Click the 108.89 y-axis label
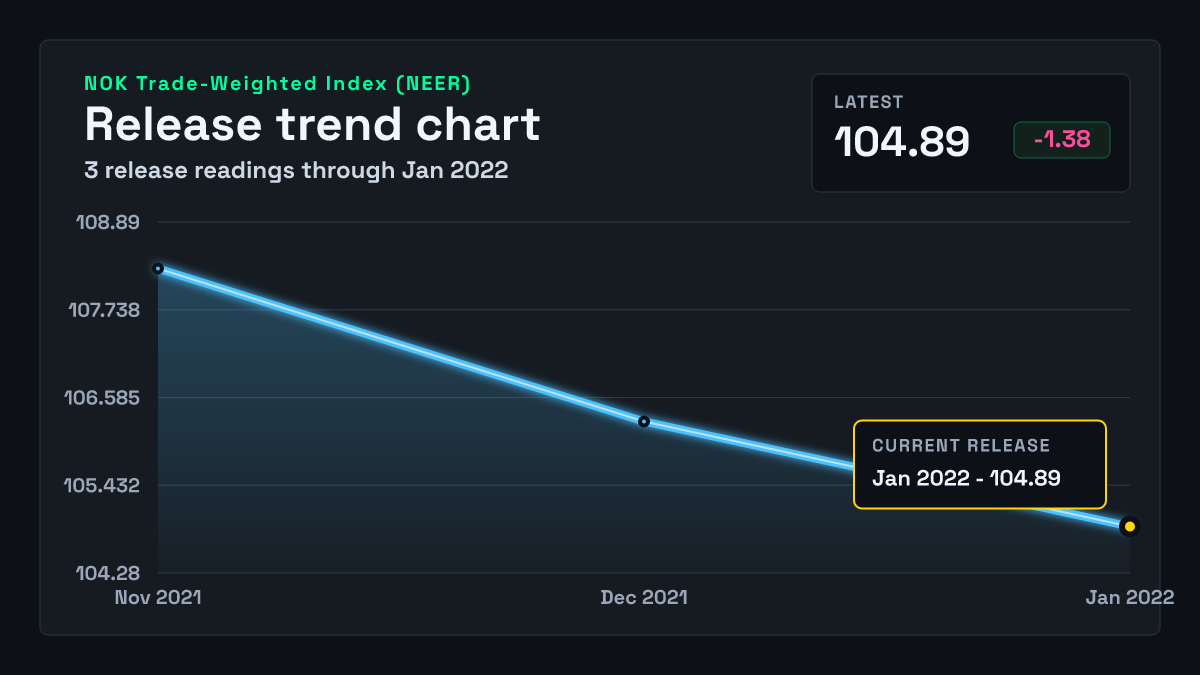The image size is (1200, 675). coord(107,222)
